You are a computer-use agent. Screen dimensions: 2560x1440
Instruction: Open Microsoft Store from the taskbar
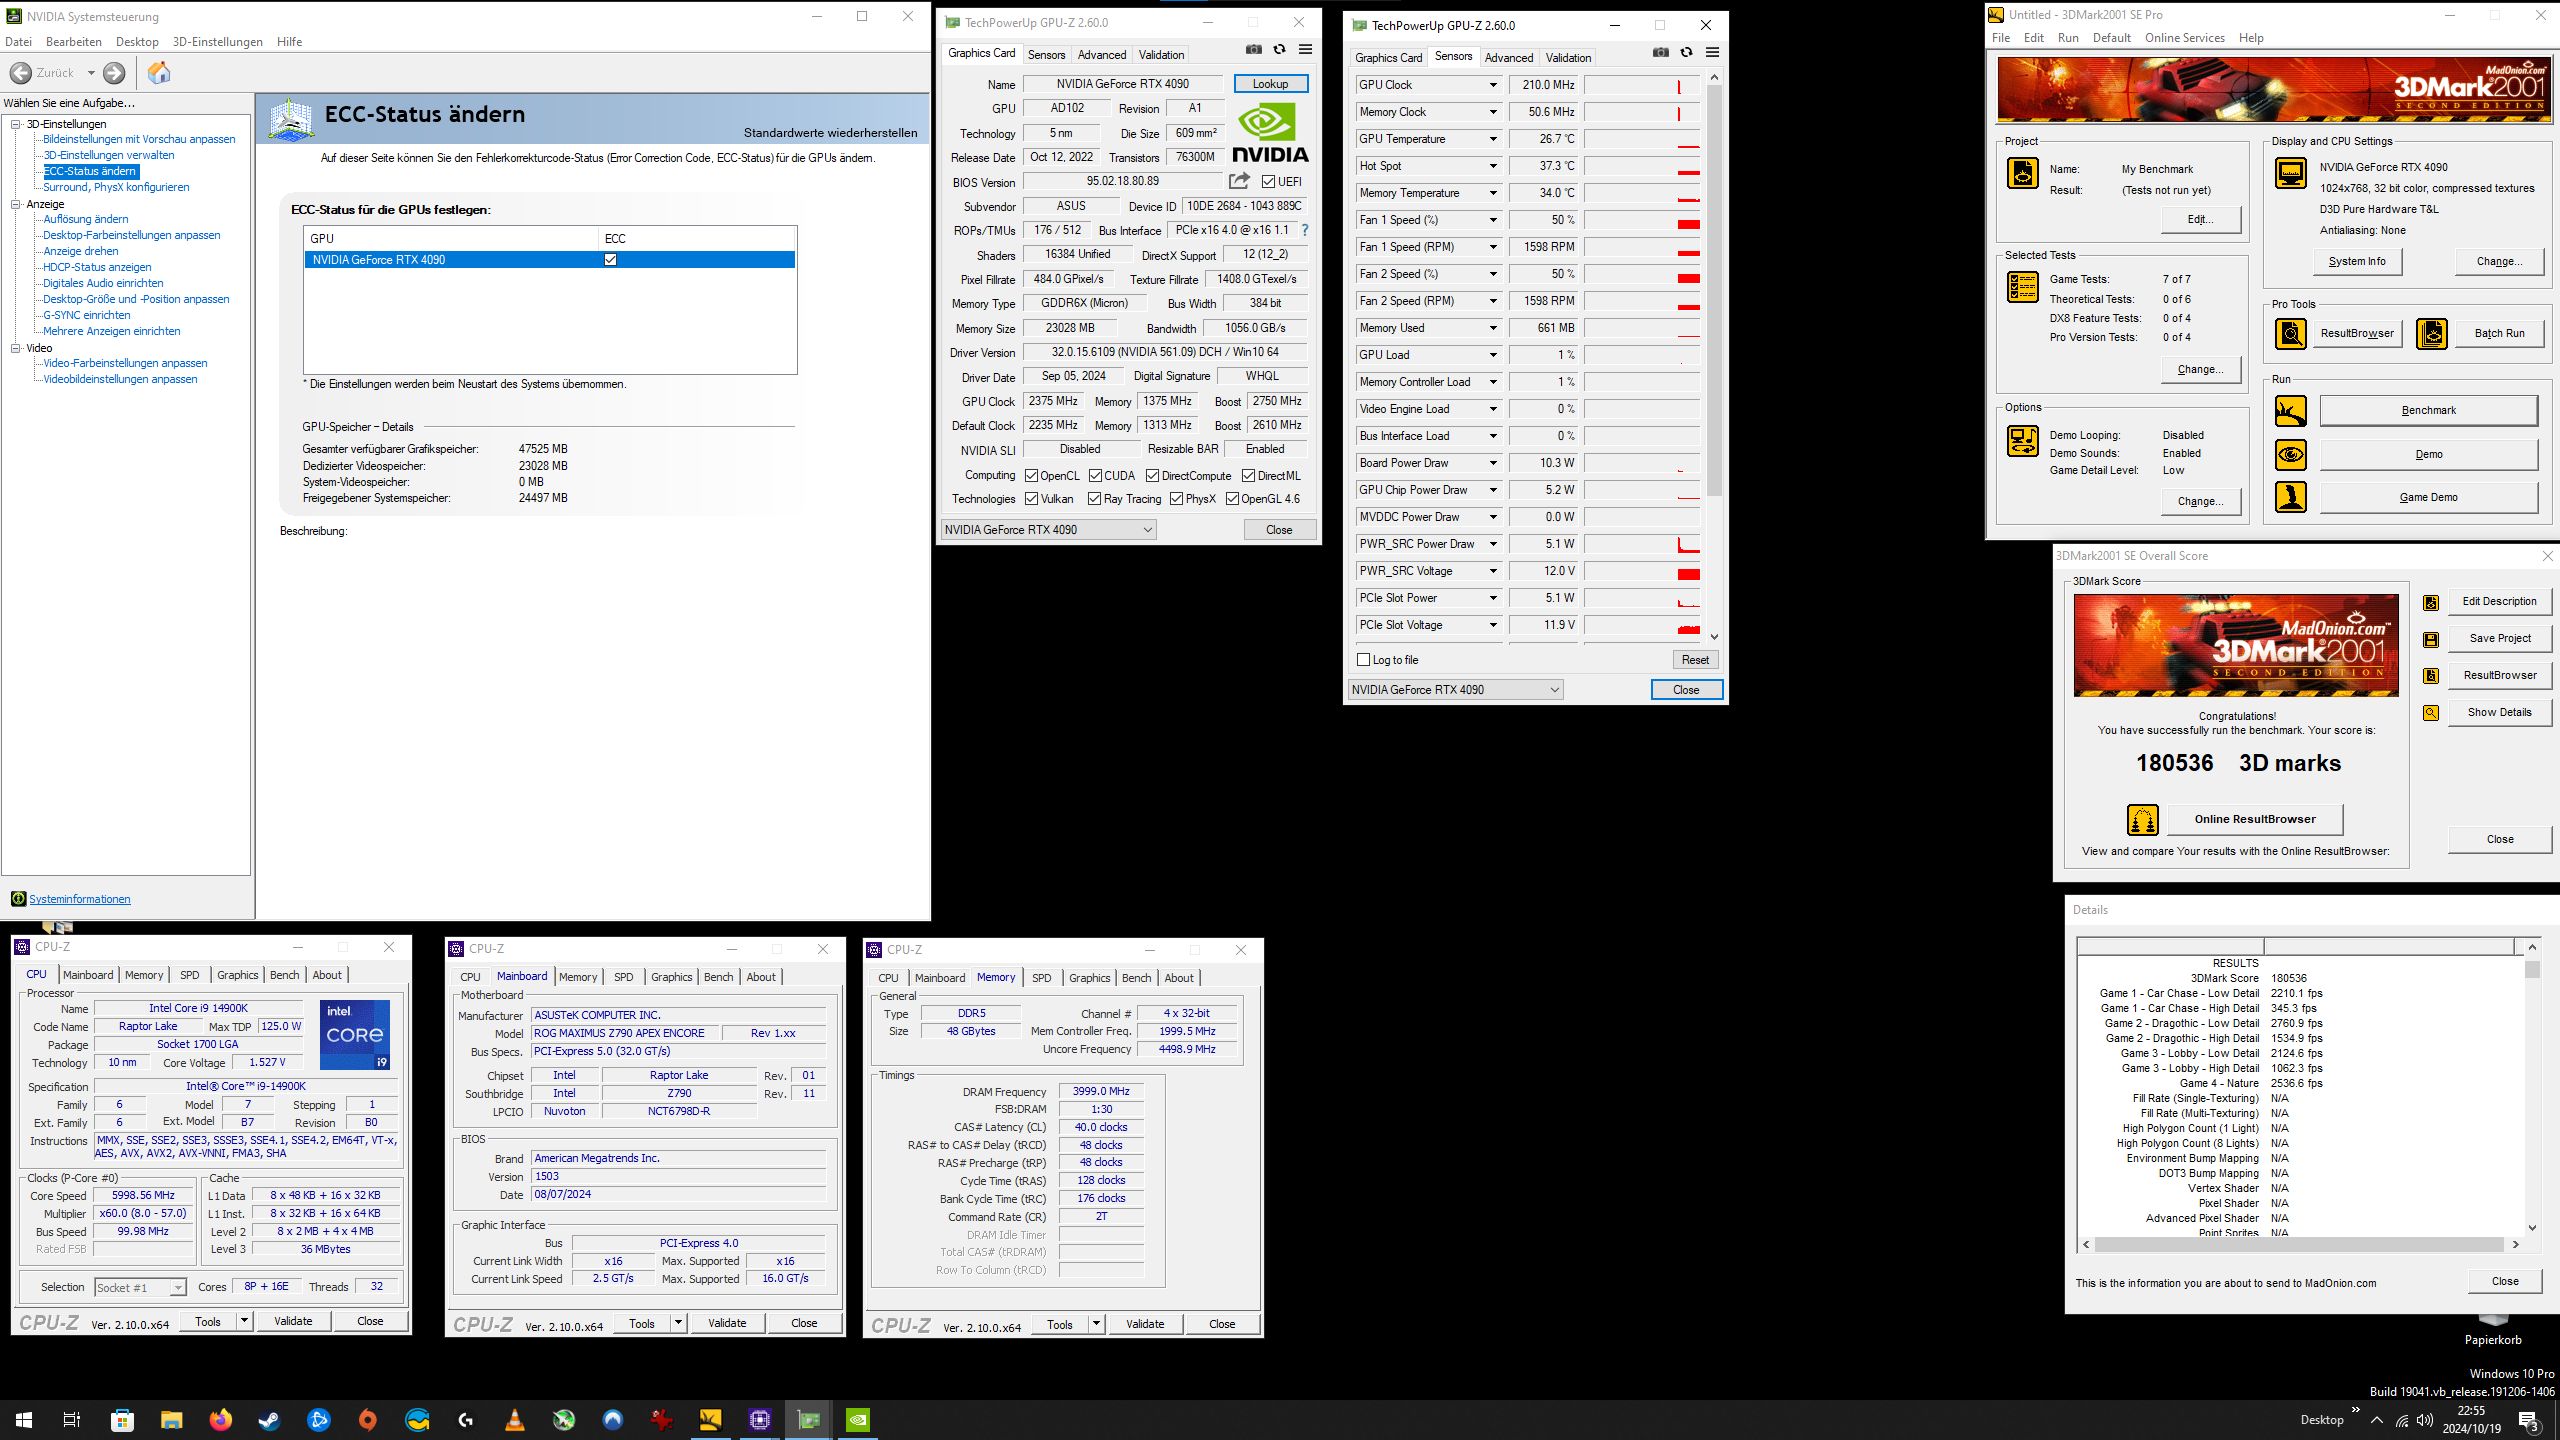click(x=123, y=1420)
